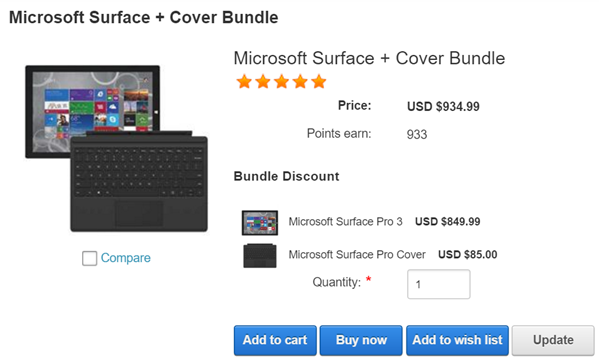Viewport: 599px width, 364px height.
Task: Click the first rating star
Action: [244, 82]
